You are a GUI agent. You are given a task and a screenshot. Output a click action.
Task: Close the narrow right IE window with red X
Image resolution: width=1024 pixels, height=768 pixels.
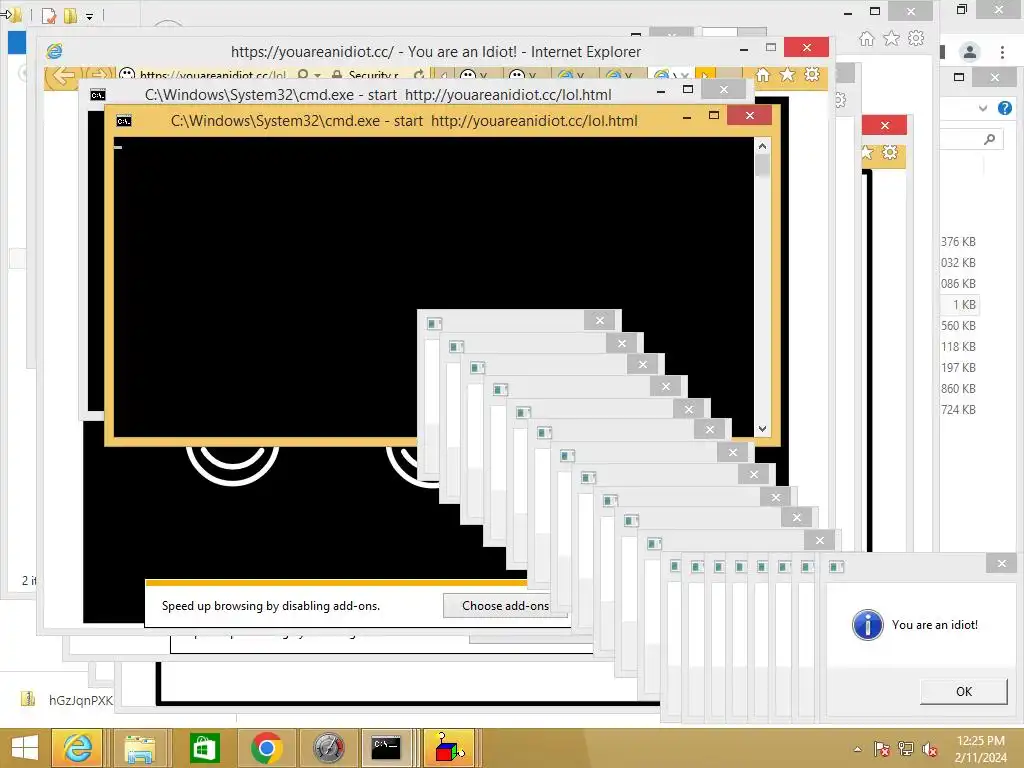pos(884,125)
